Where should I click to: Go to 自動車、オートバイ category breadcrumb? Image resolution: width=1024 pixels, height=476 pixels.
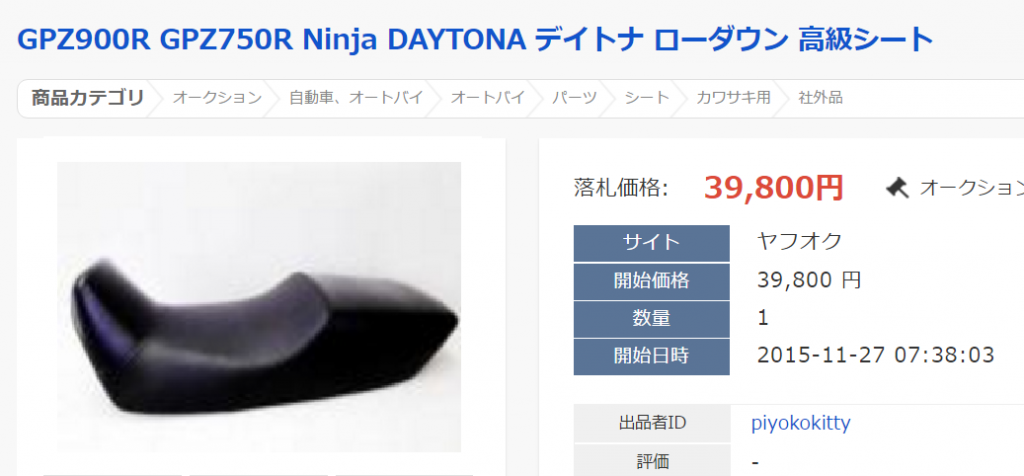356,99
